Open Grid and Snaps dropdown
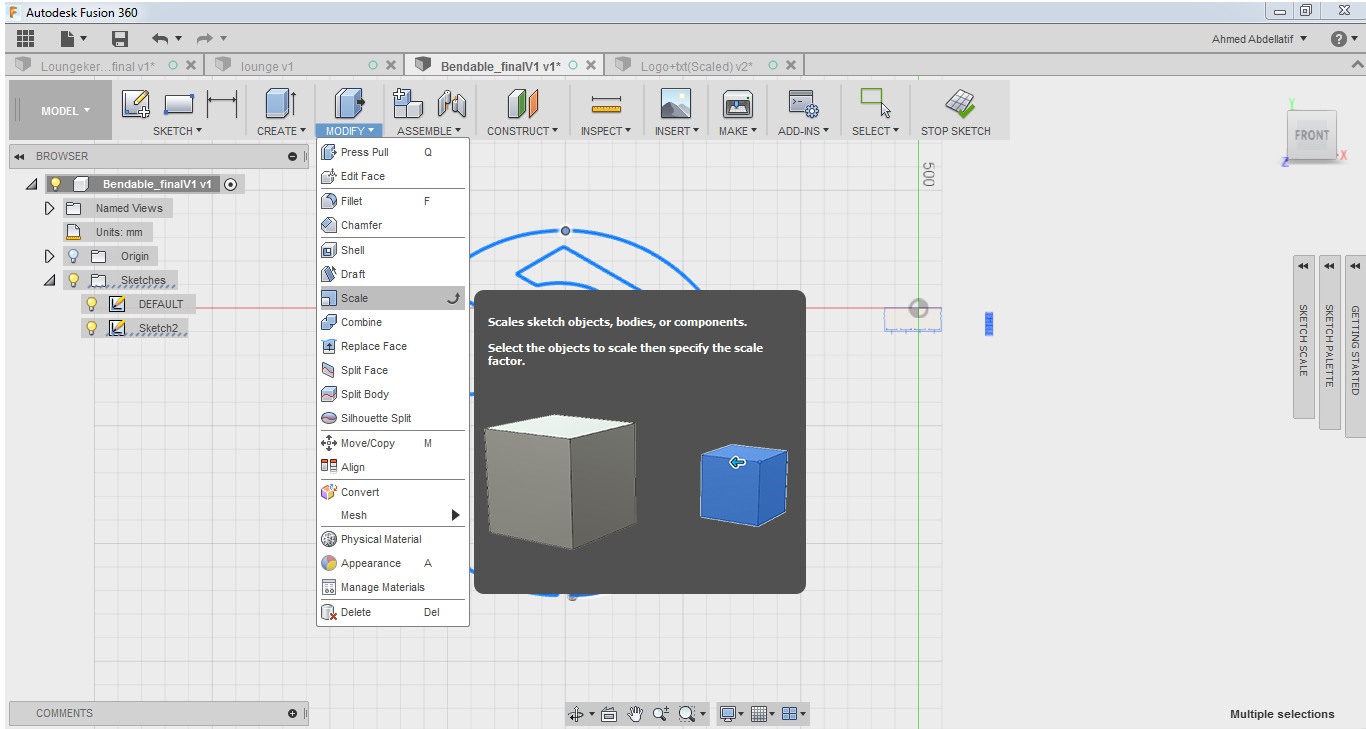The width and height of the screenshot is (1366, 729). point(763,714)
